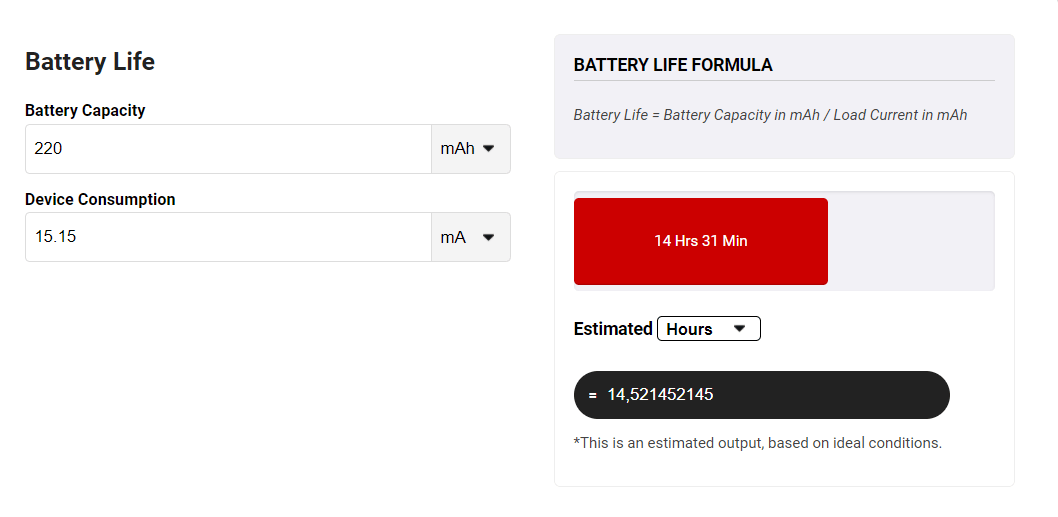Click the equals sign in the result
The width and height of the screenshot is (1058, 517).
(593, 395)
